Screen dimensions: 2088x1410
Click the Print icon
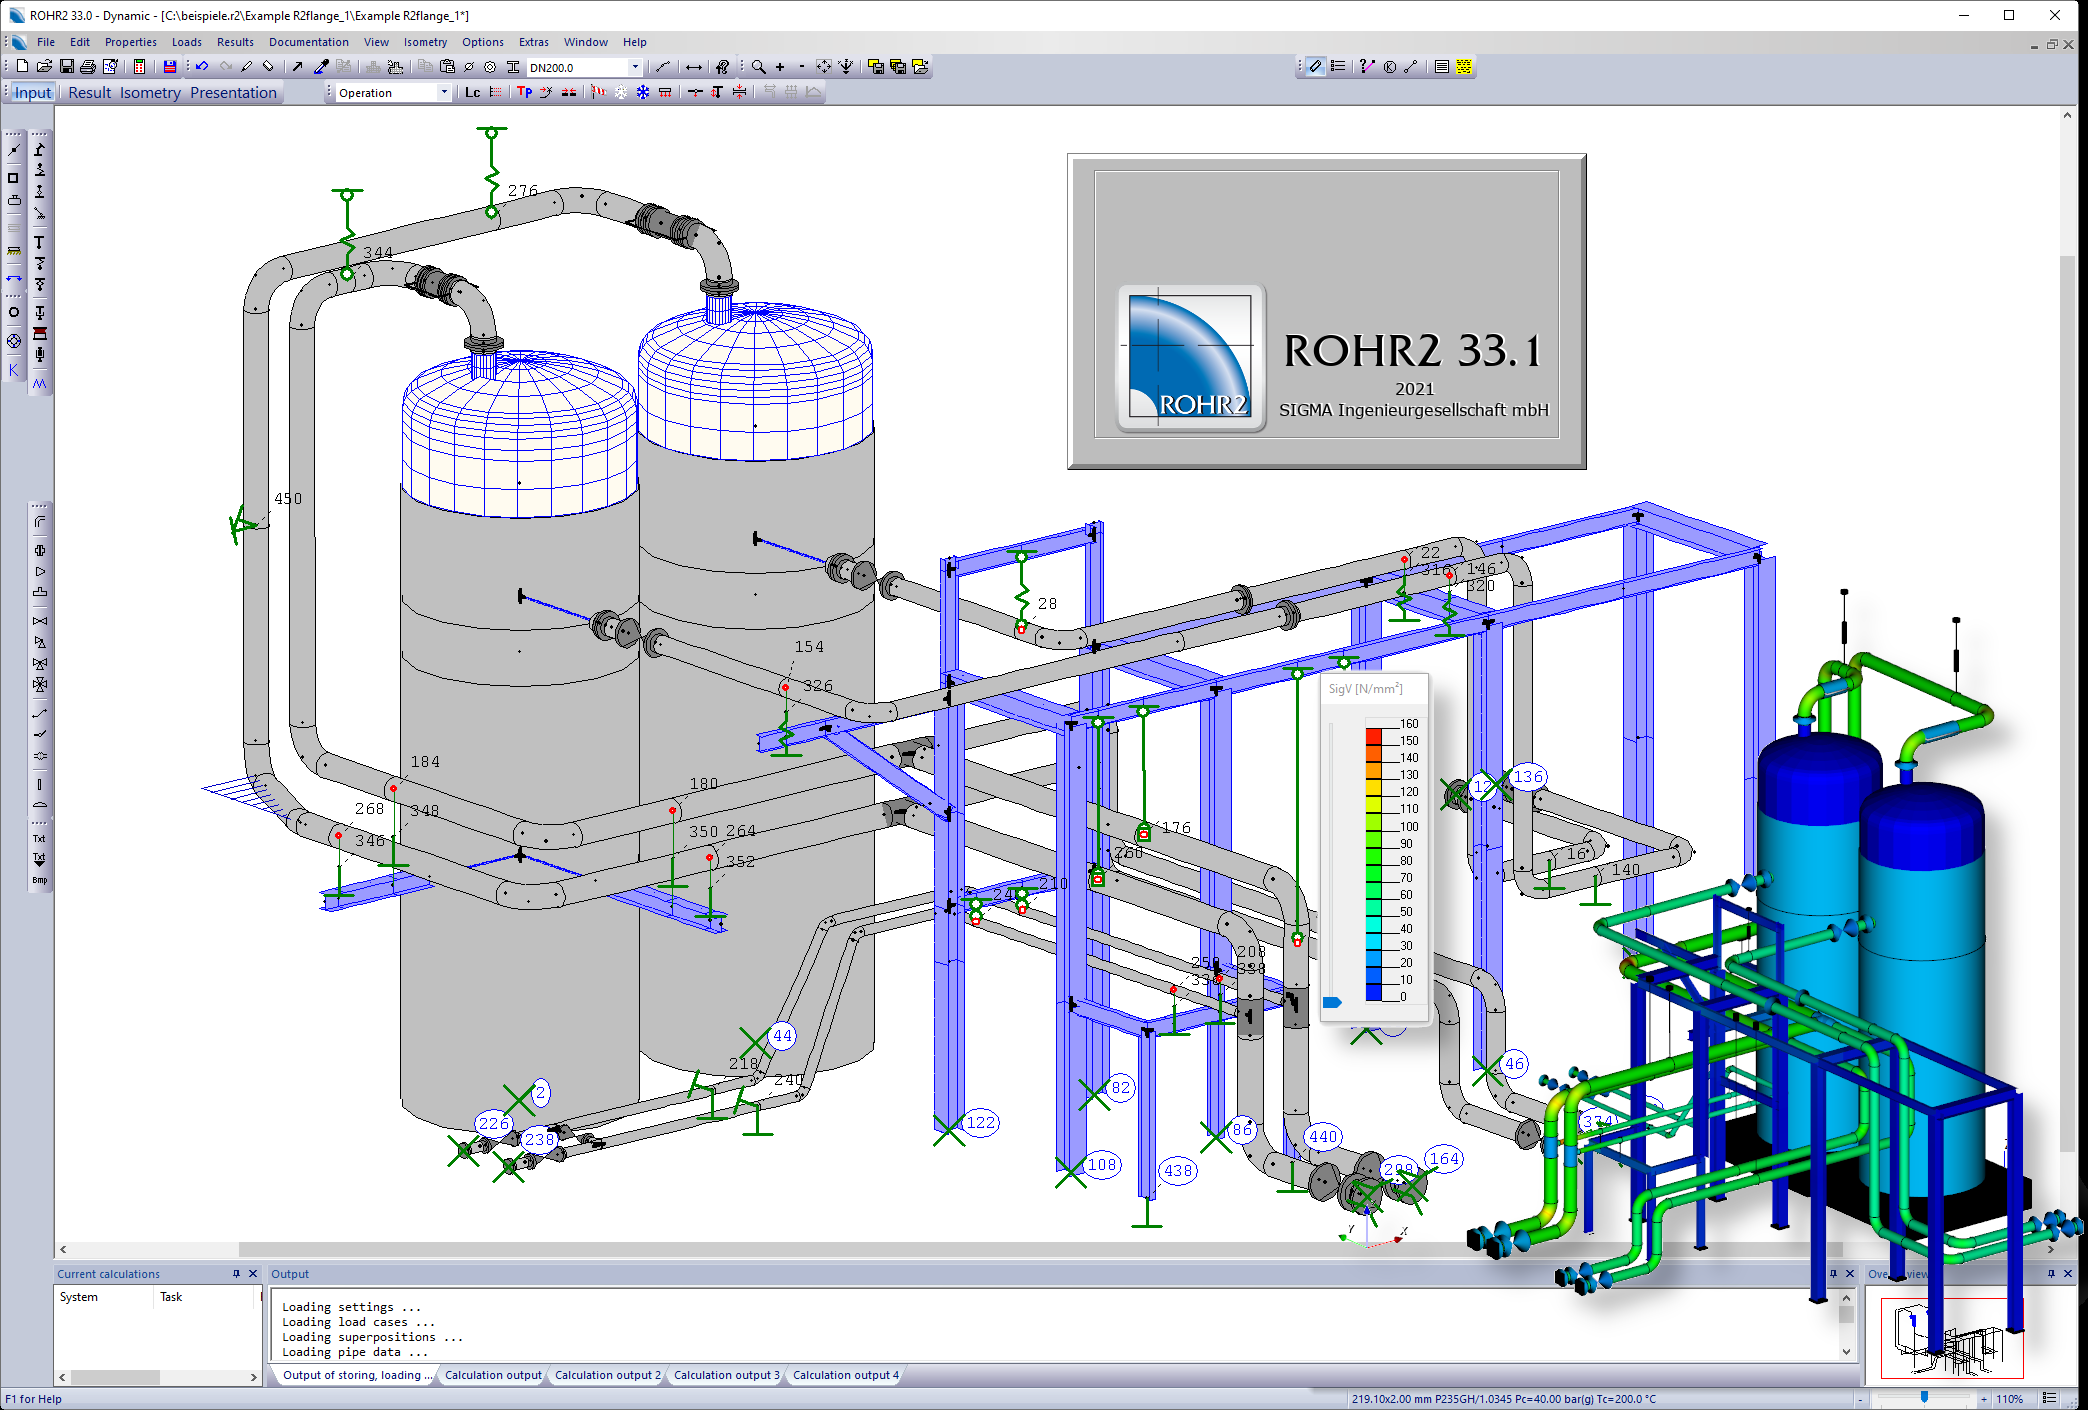[88, 67]
